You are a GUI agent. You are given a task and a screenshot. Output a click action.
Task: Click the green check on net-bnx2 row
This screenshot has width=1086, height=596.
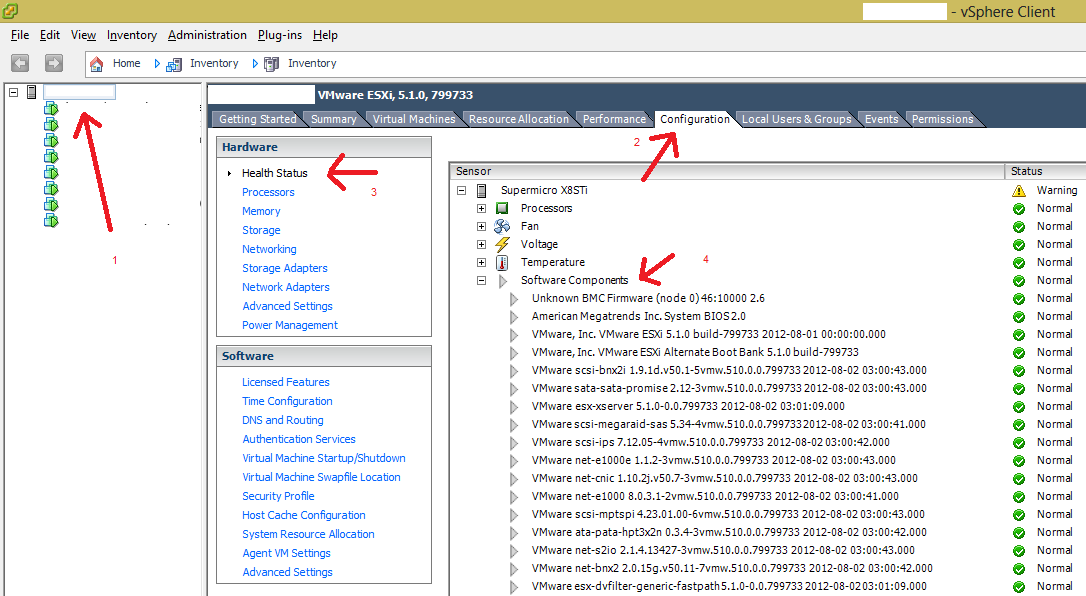click(1019, 568)
